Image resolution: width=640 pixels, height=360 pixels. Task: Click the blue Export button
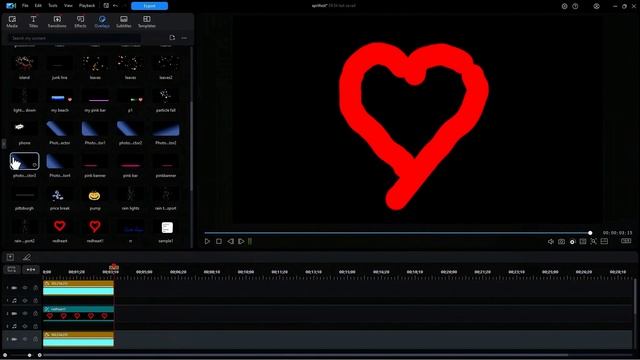coord(149,6)
